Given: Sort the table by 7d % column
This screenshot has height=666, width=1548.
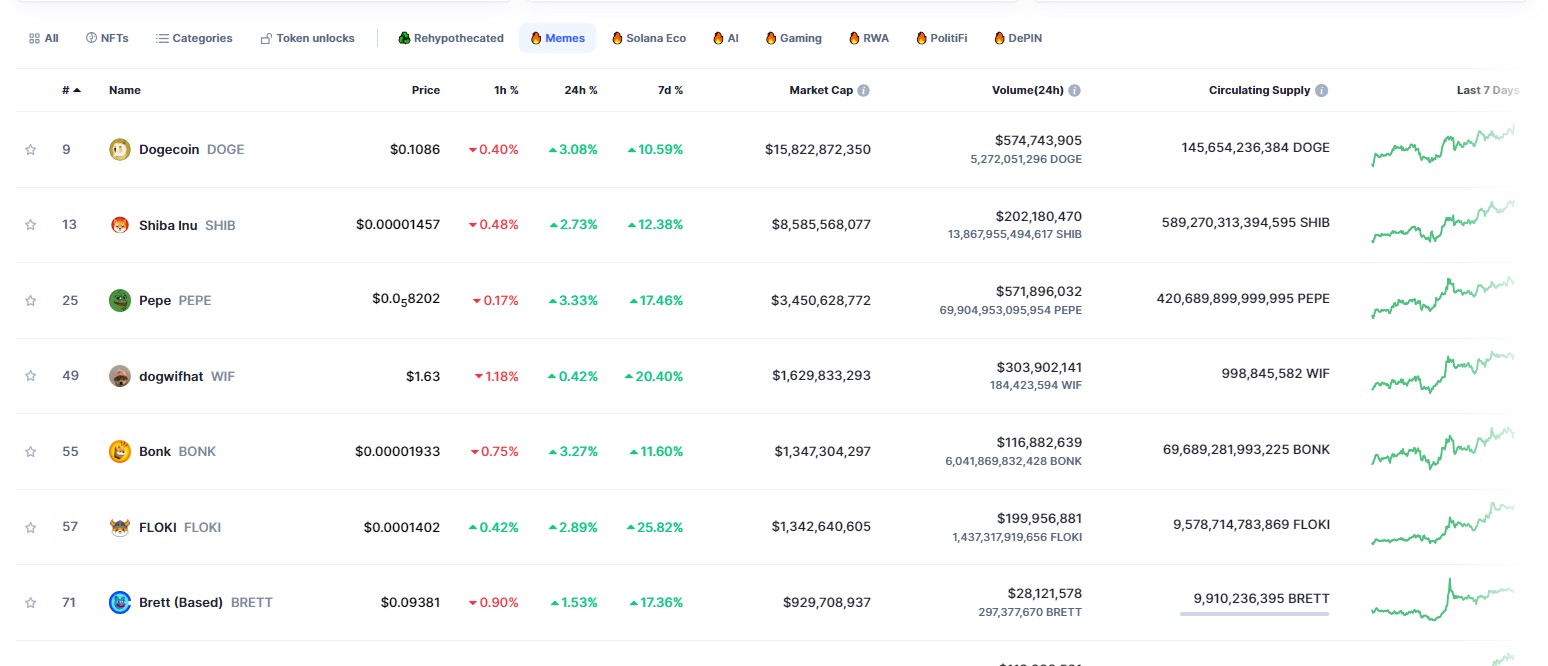Looking at the screenshot, I should [670, 90].
